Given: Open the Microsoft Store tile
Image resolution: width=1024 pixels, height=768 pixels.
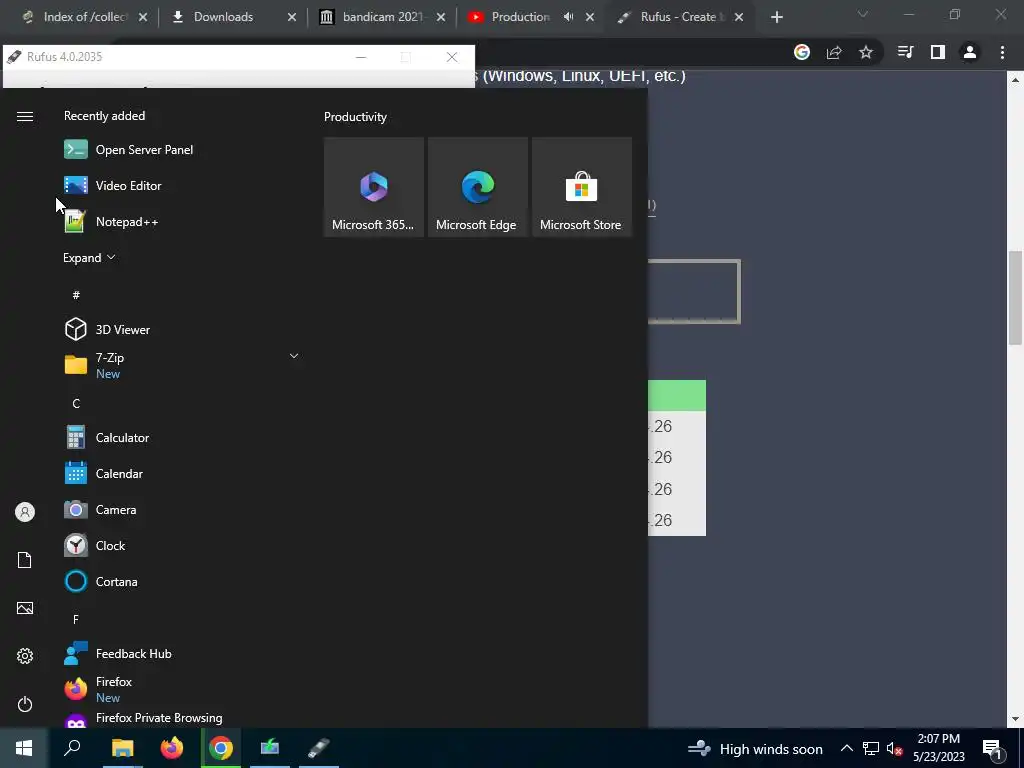Looking at the screenshot, I should [x=582, y=187].
